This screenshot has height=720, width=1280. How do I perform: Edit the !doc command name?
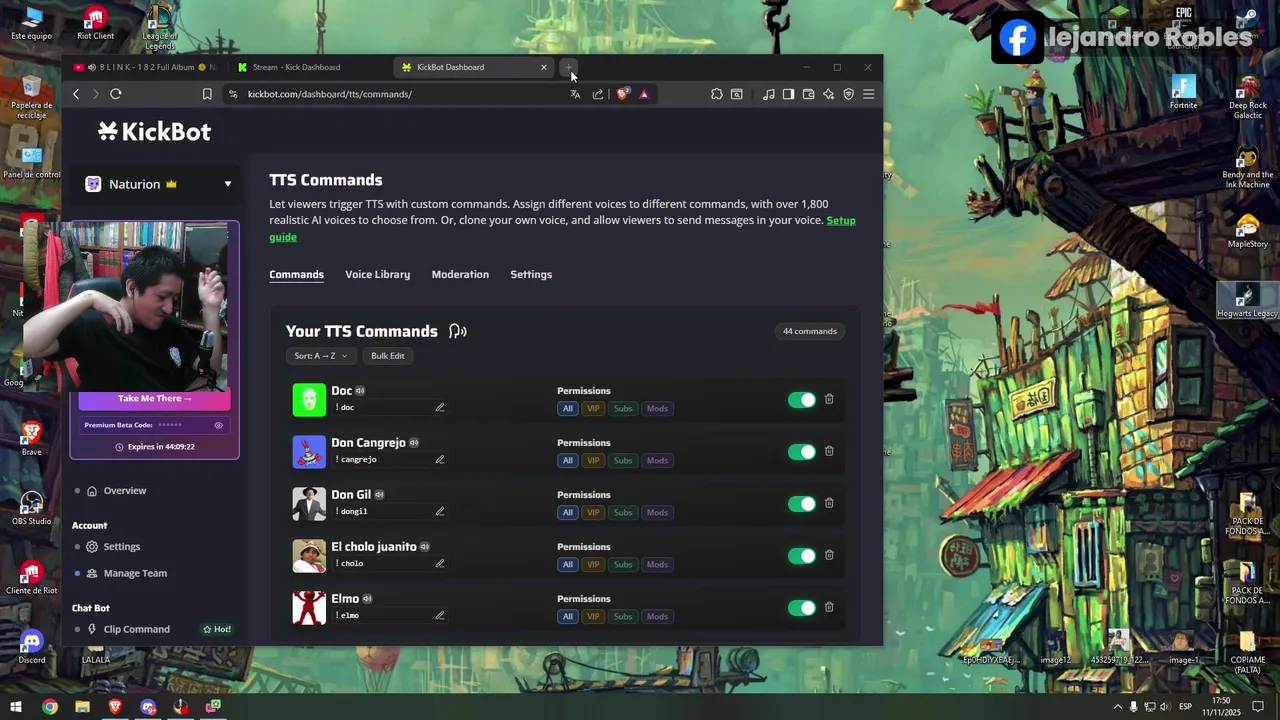click(439, 407)
